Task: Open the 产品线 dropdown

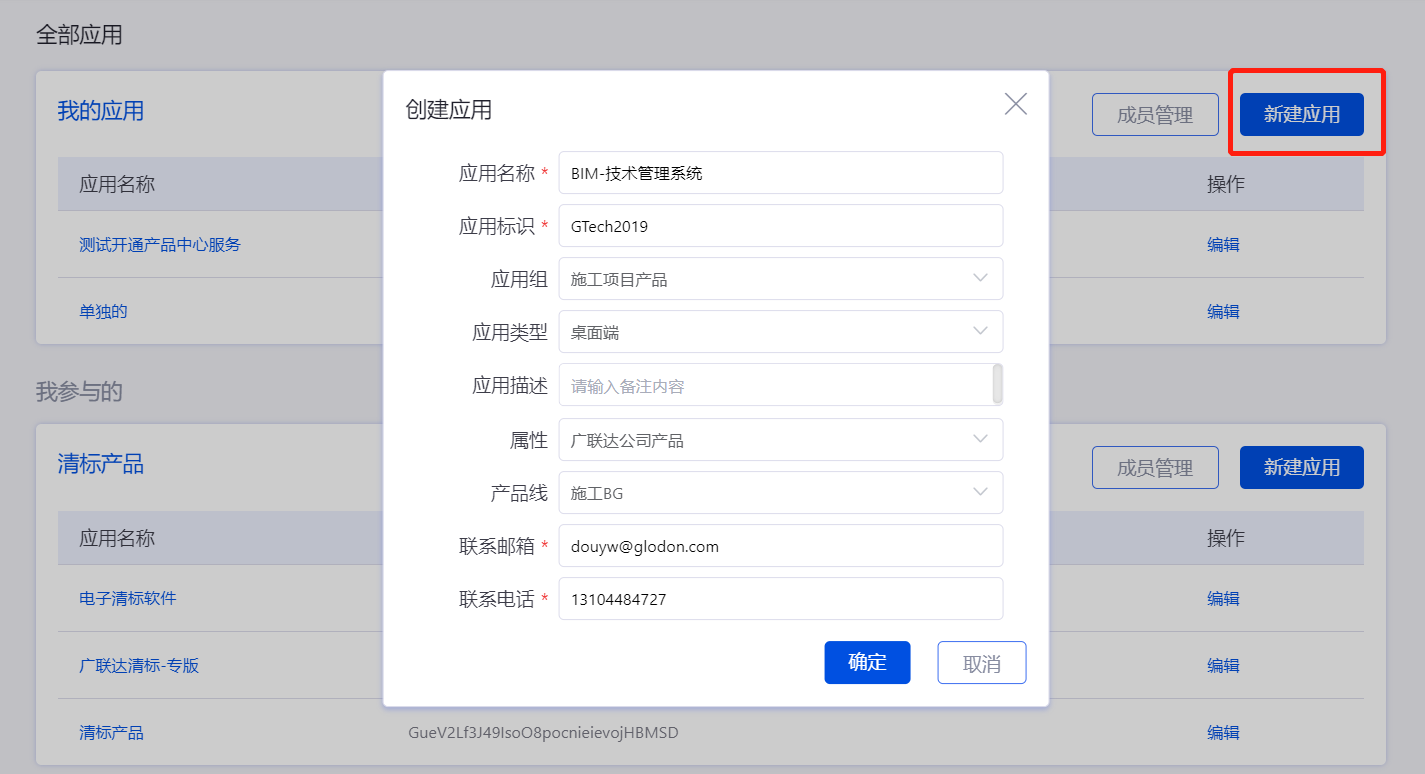Action: 780,493
